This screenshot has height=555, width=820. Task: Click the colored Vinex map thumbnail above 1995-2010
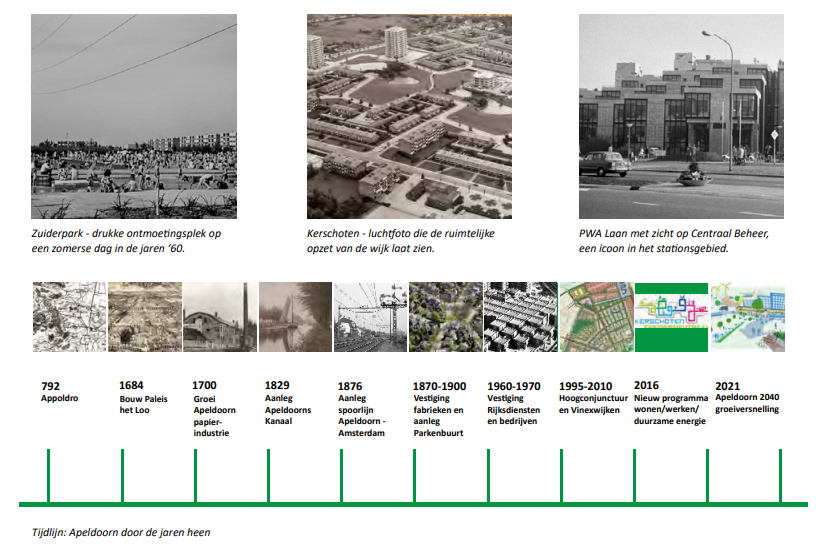click(596, 317)
